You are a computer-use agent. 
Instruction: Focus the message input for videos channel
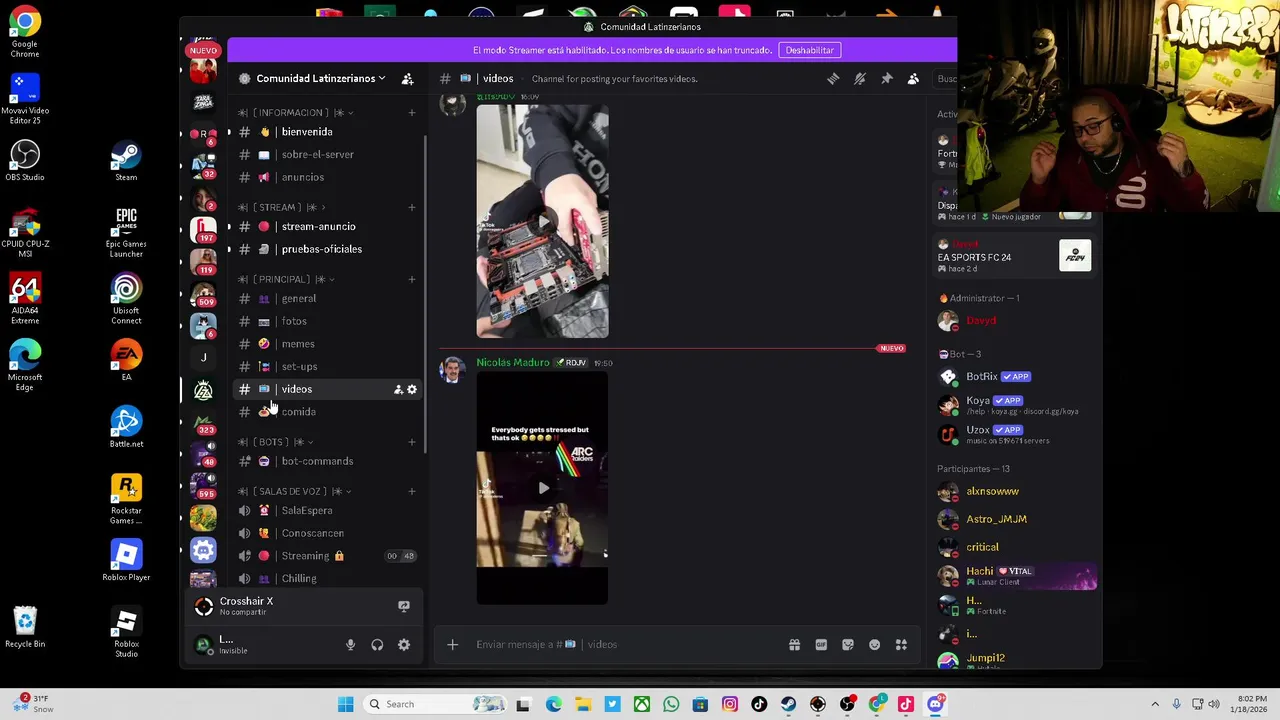pyautogui.click(x=625, y=645)
